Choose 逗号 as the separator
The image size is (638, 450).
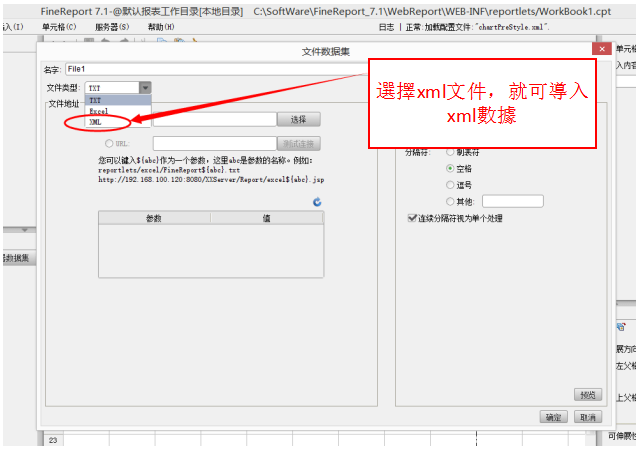point(450,185)
